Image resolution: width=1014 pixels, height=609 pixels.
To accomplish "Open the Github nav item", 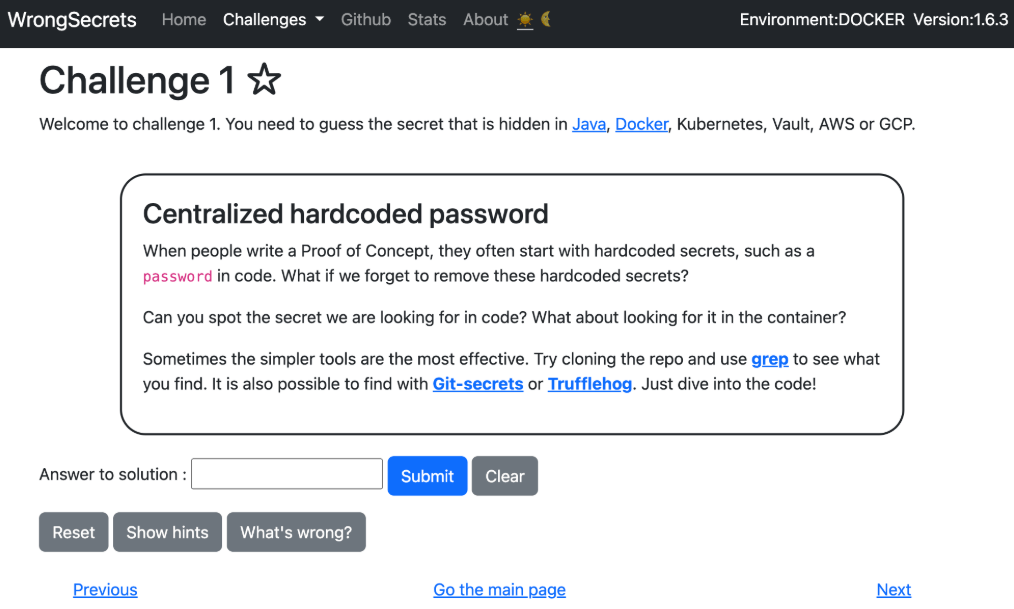I will pyautogui.click(x=366, y=20).
